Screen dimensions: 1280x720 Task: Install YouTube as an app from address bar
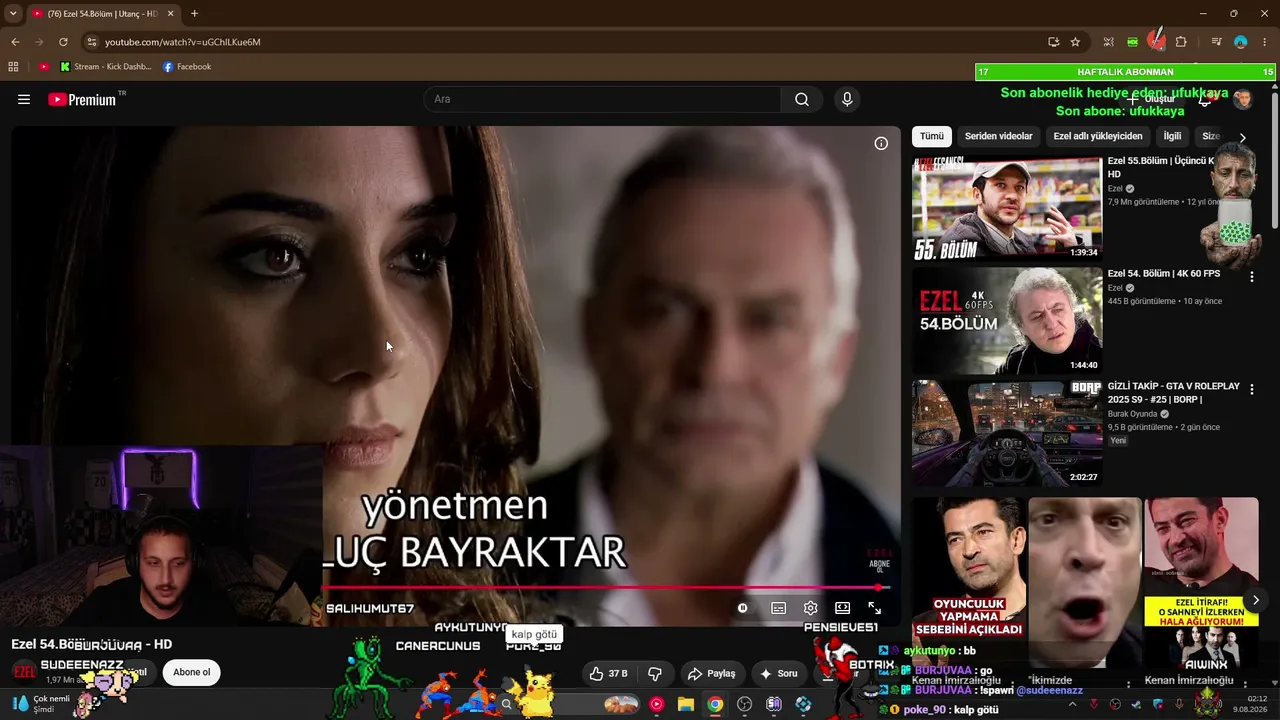[x=1053, y=42]
